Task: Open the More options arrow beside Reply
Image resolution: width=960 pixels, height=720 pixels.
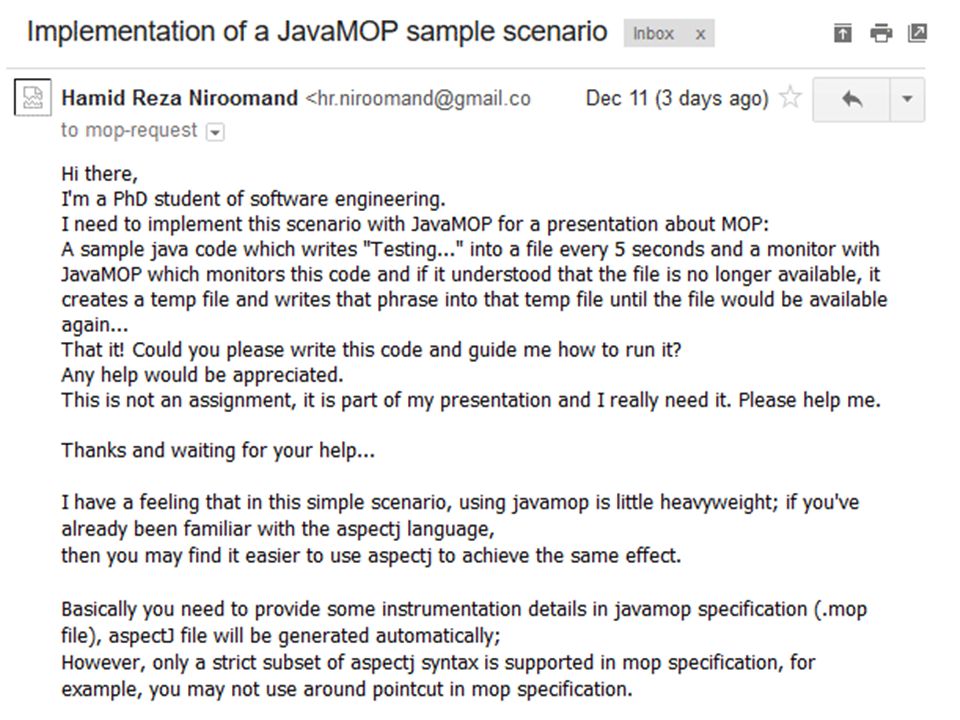Action: click(x=907, y=99)
